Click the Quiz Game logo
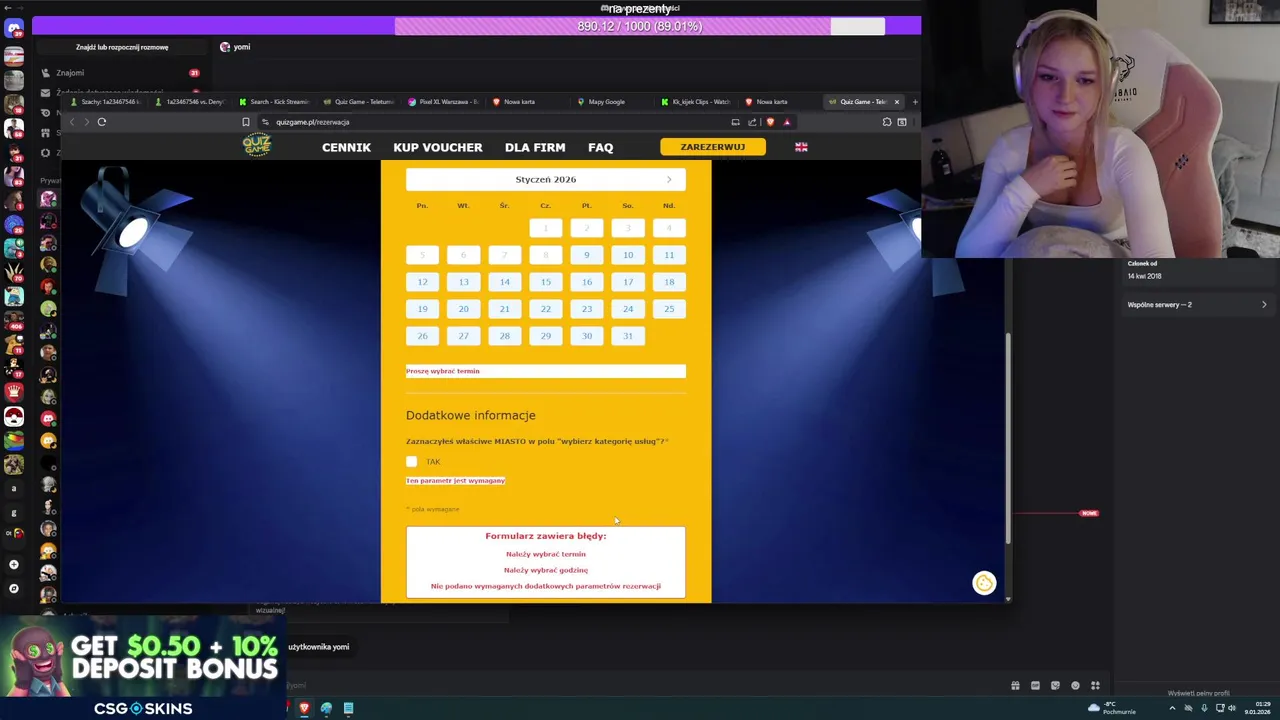The height and width of the screenshot is (720, 1280). tap(257, 146)
